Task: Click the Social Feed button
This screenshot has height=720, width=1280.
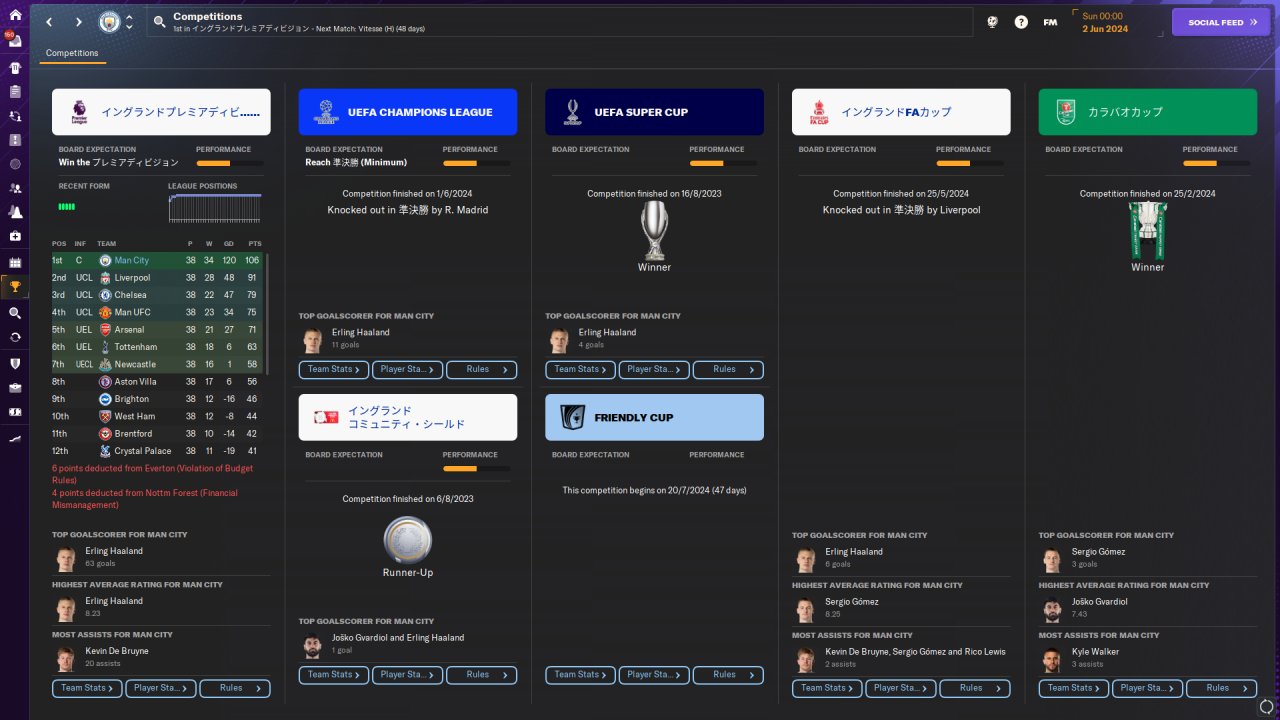Action: pyautogui.click(x=1221, y=22)
